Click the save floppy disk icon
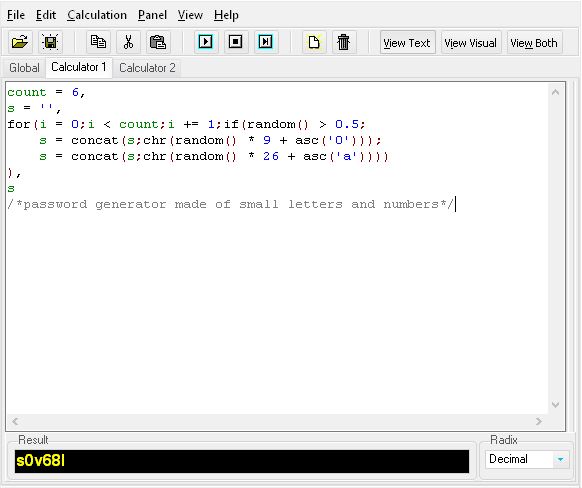 point(50,42)
